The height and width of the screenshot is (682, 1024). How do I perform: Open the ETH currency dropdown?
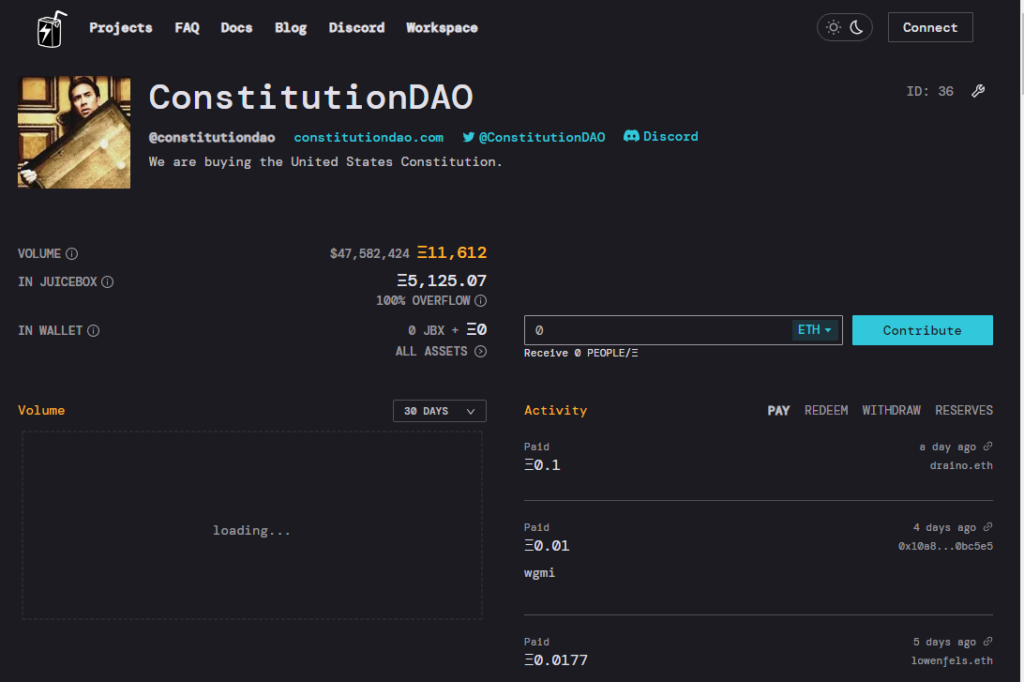point(816,330)
